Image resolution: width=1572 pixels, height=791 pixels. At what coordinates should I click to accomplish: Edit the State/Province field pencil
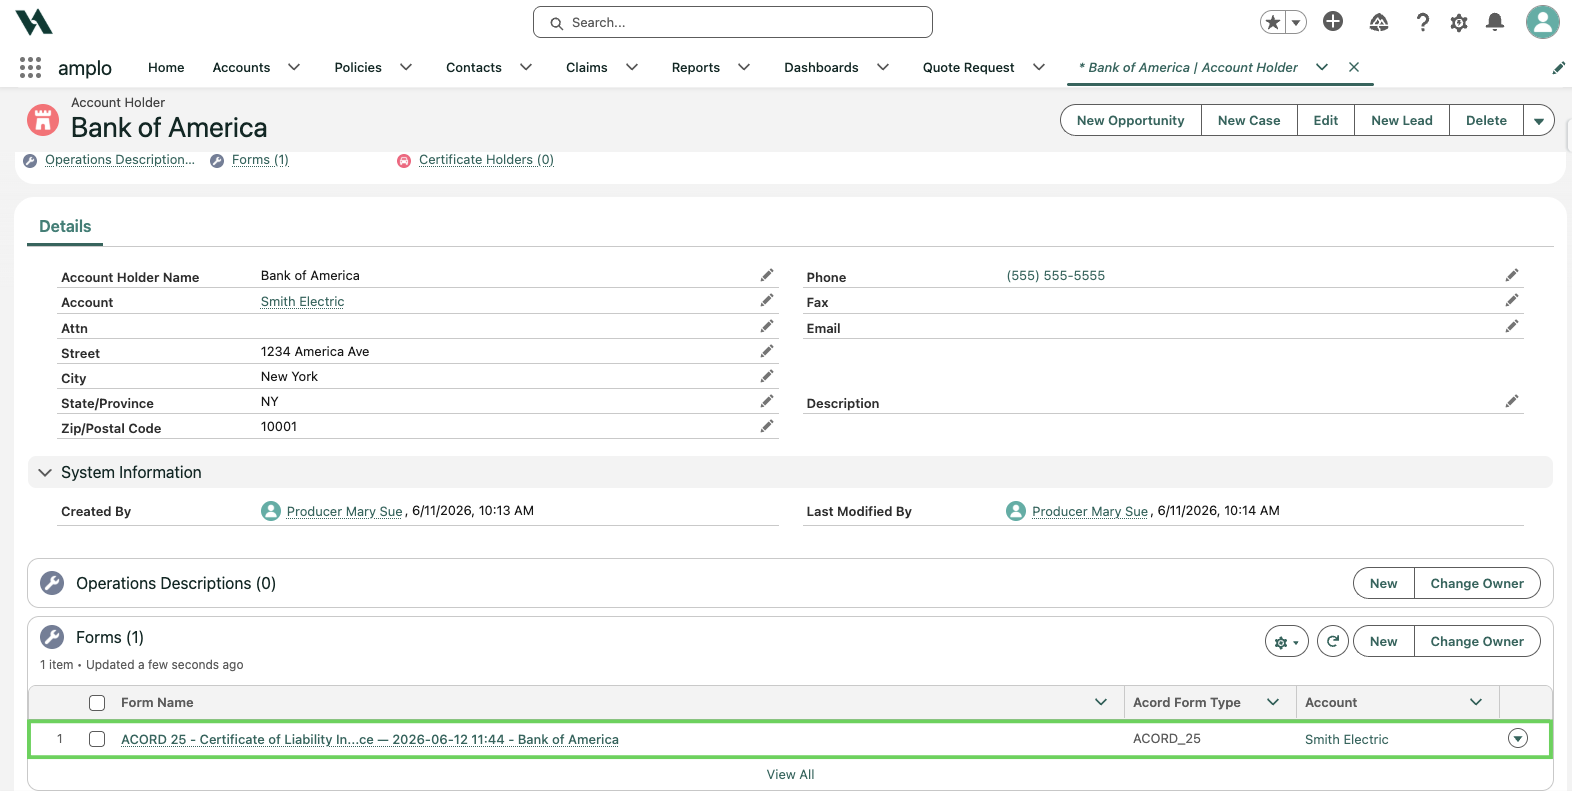click(767, 401)
